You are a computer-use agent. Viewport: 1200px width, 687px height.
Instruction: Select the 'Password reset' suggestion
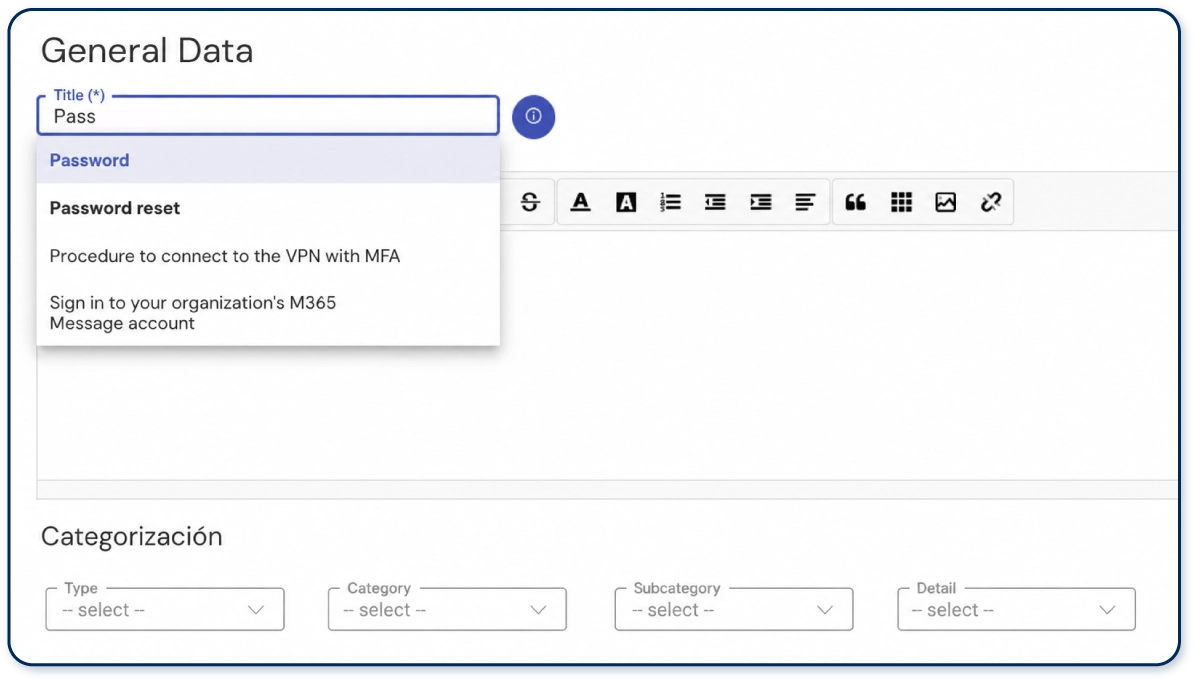pos(268,208)
